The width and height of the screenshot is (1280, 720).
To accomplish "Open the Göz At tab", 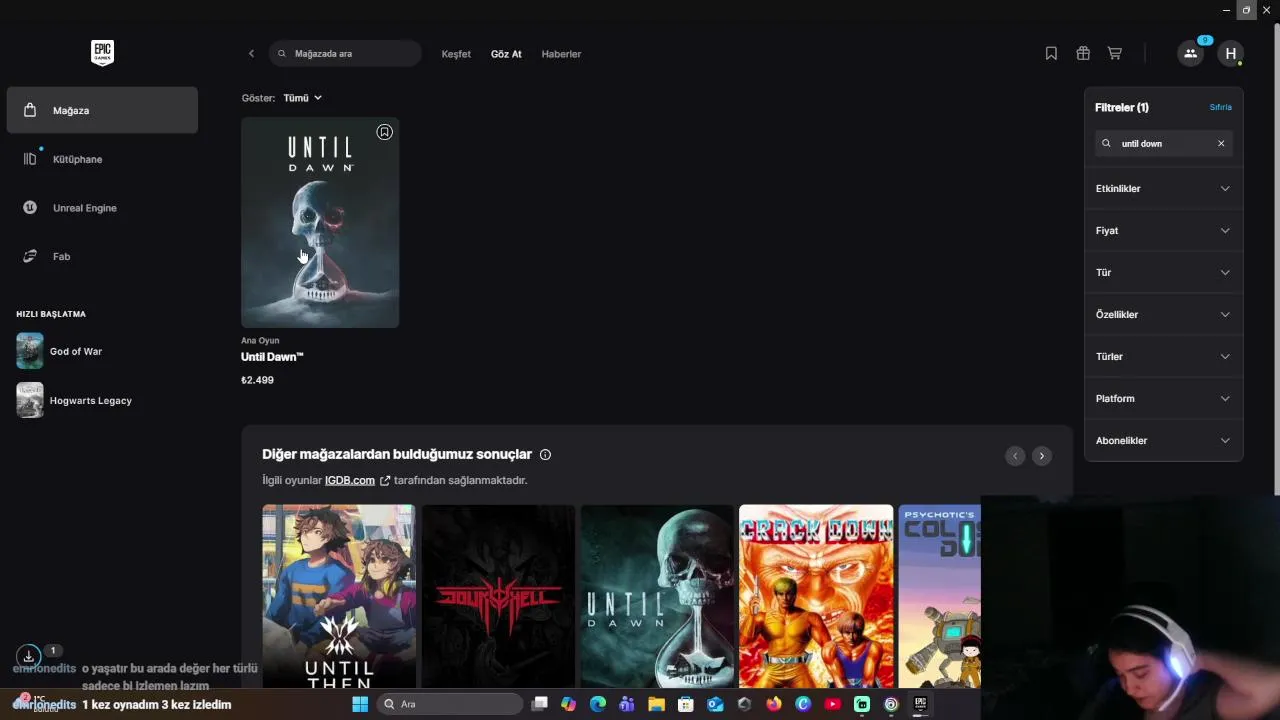I will click(x=506, y=54).
